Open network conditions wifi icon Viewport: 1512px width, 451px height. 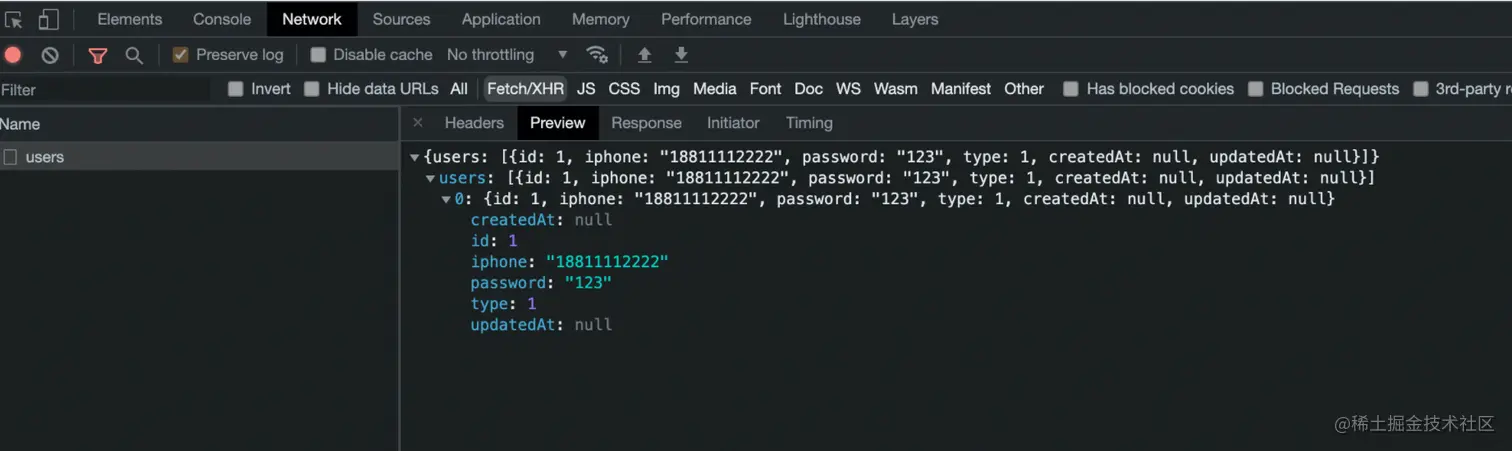(597, 55)
